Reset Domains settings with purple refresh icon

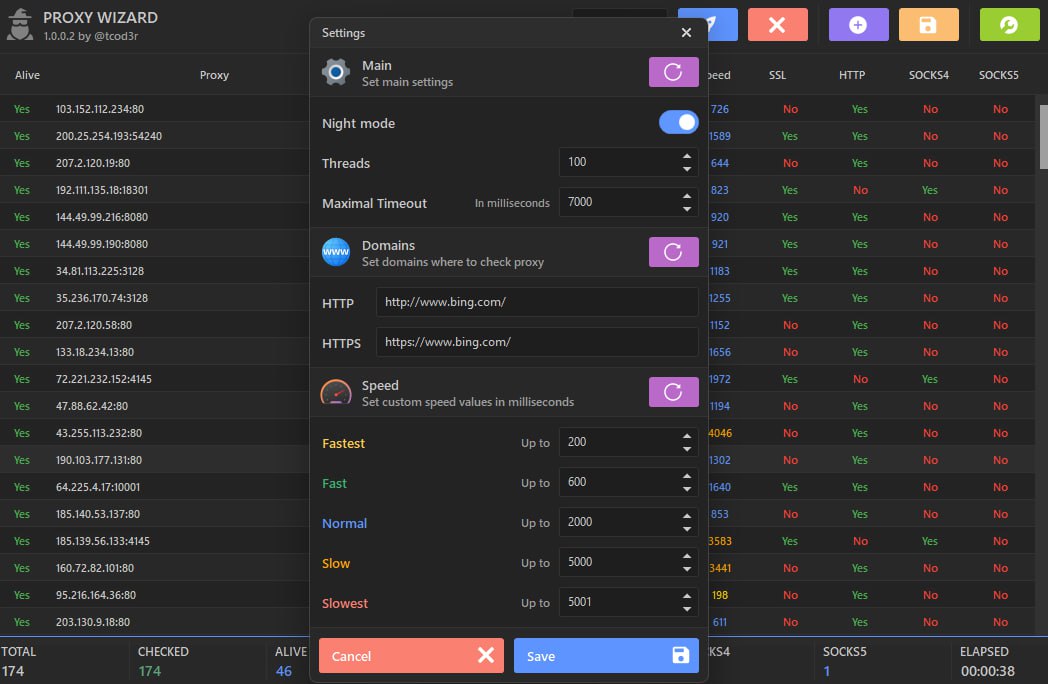coord(673,252)
